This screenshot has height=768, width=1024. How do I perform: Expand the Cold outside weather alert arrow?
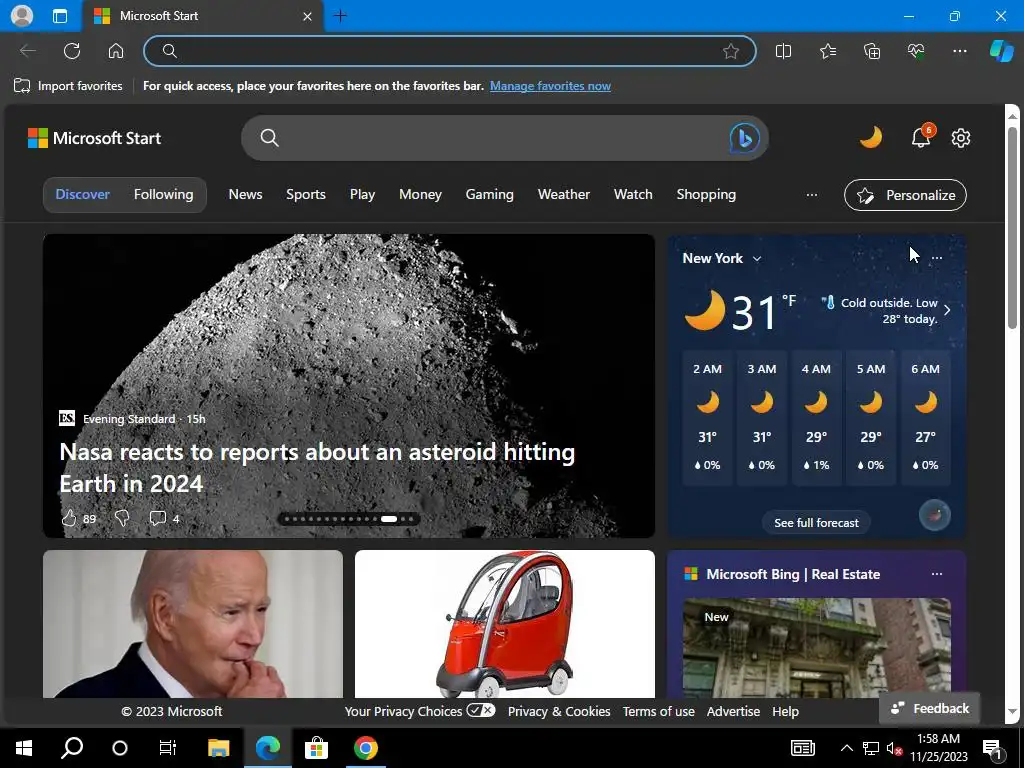(x=947, y=310)
